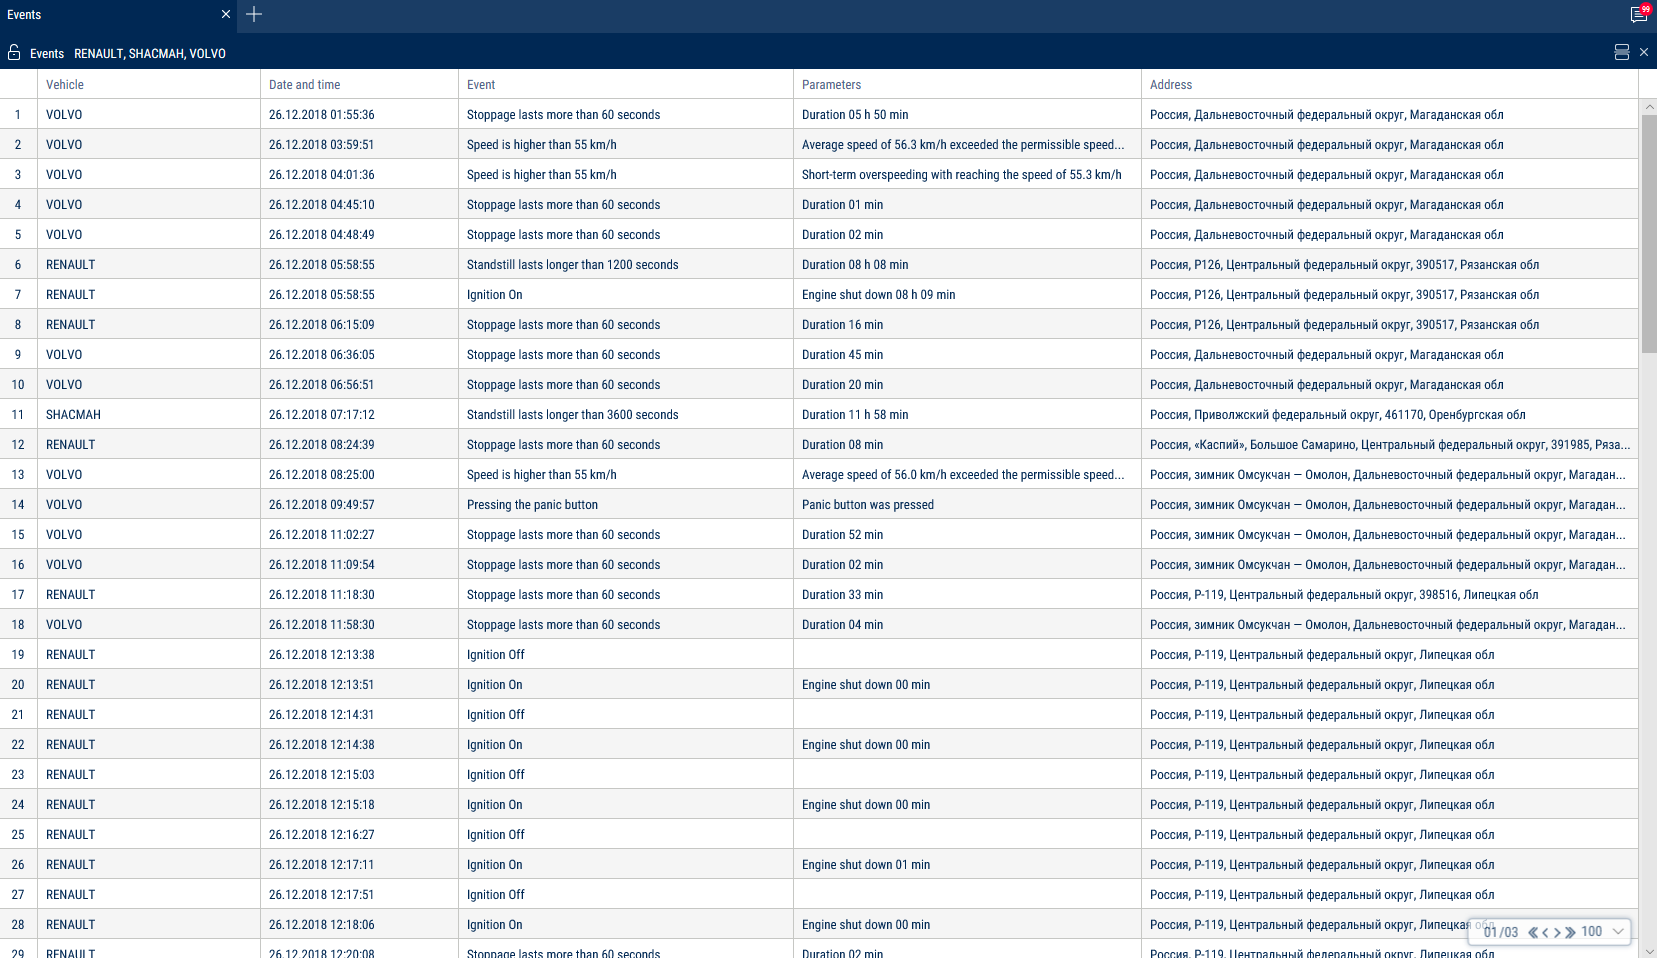Image resolution: width=1657 pixels, height=958 pixels.
Task: Add a new tab with plus icon
Action: tap(254, 14)
